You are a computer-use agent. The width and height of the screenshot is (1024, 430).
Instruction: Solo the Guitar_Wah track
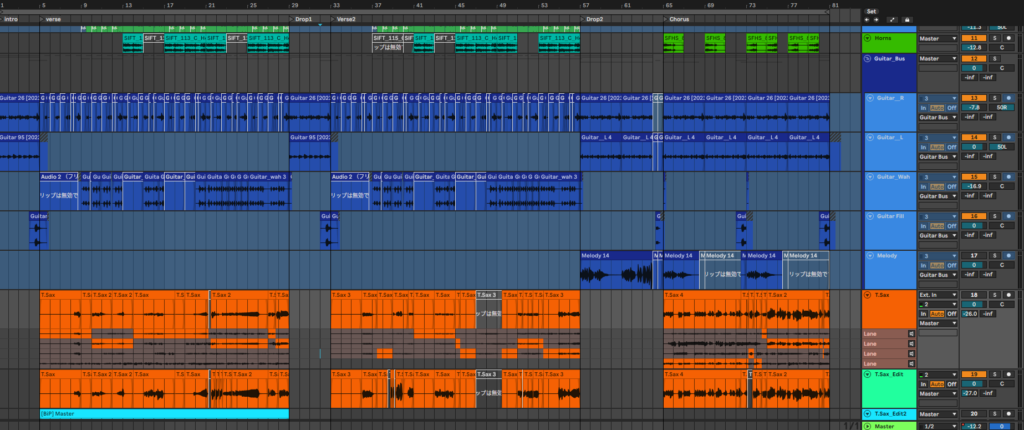pos(995,176)
